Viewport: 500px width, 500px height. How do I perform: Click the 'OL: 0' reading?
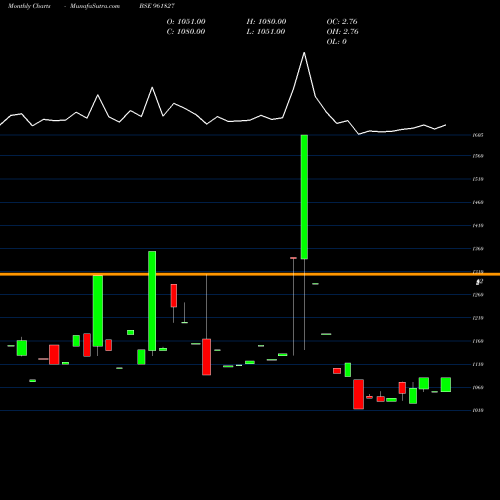coord(337,42)
